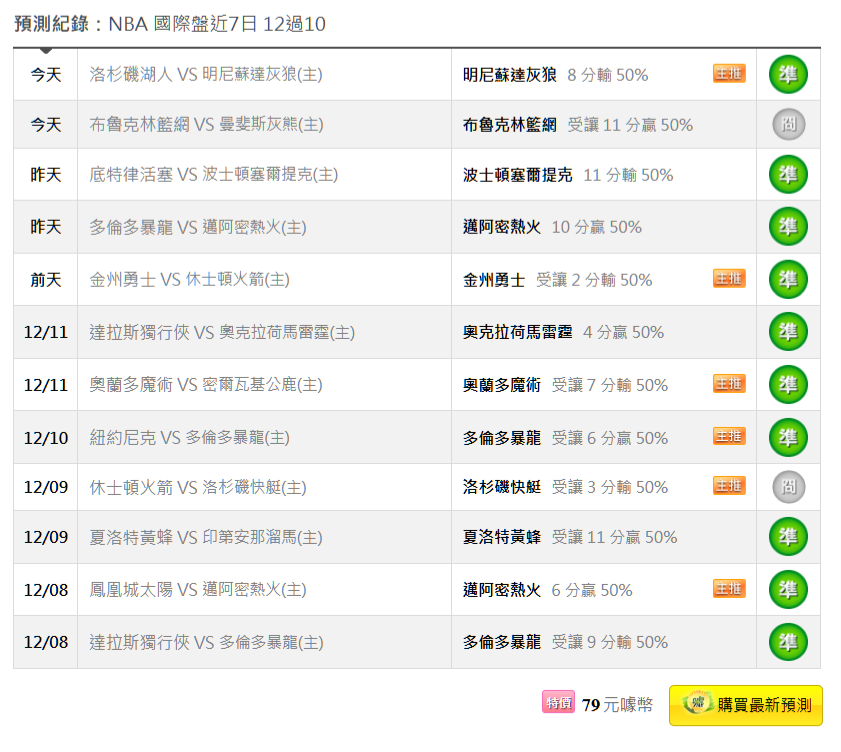Image resolution: width=841 pixels, height=752 pixels.
Task: Click matchup 夏洛特黃蜂 VS 印第安那溜馬(主)
Action: pos(206,537)
